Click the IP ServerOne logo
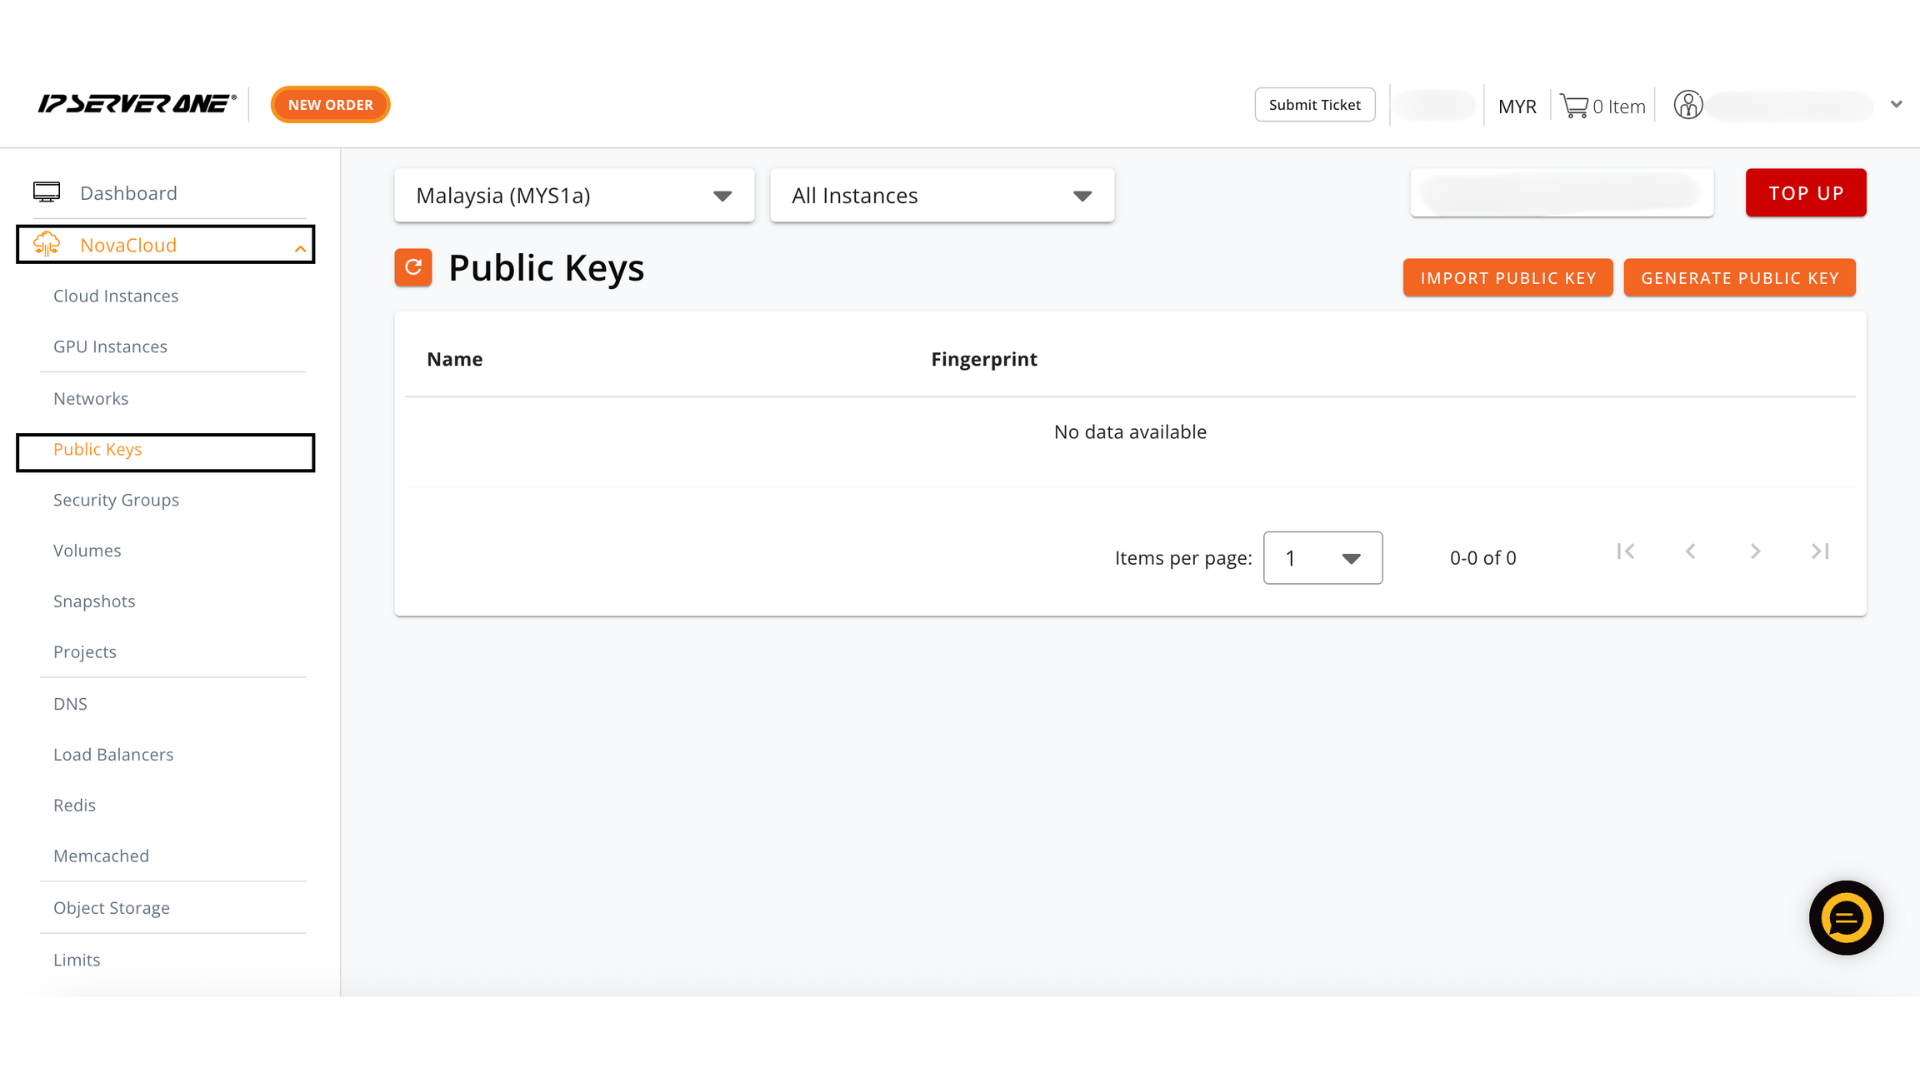This screenshot has width=1920, height=1080. [137, 104]
